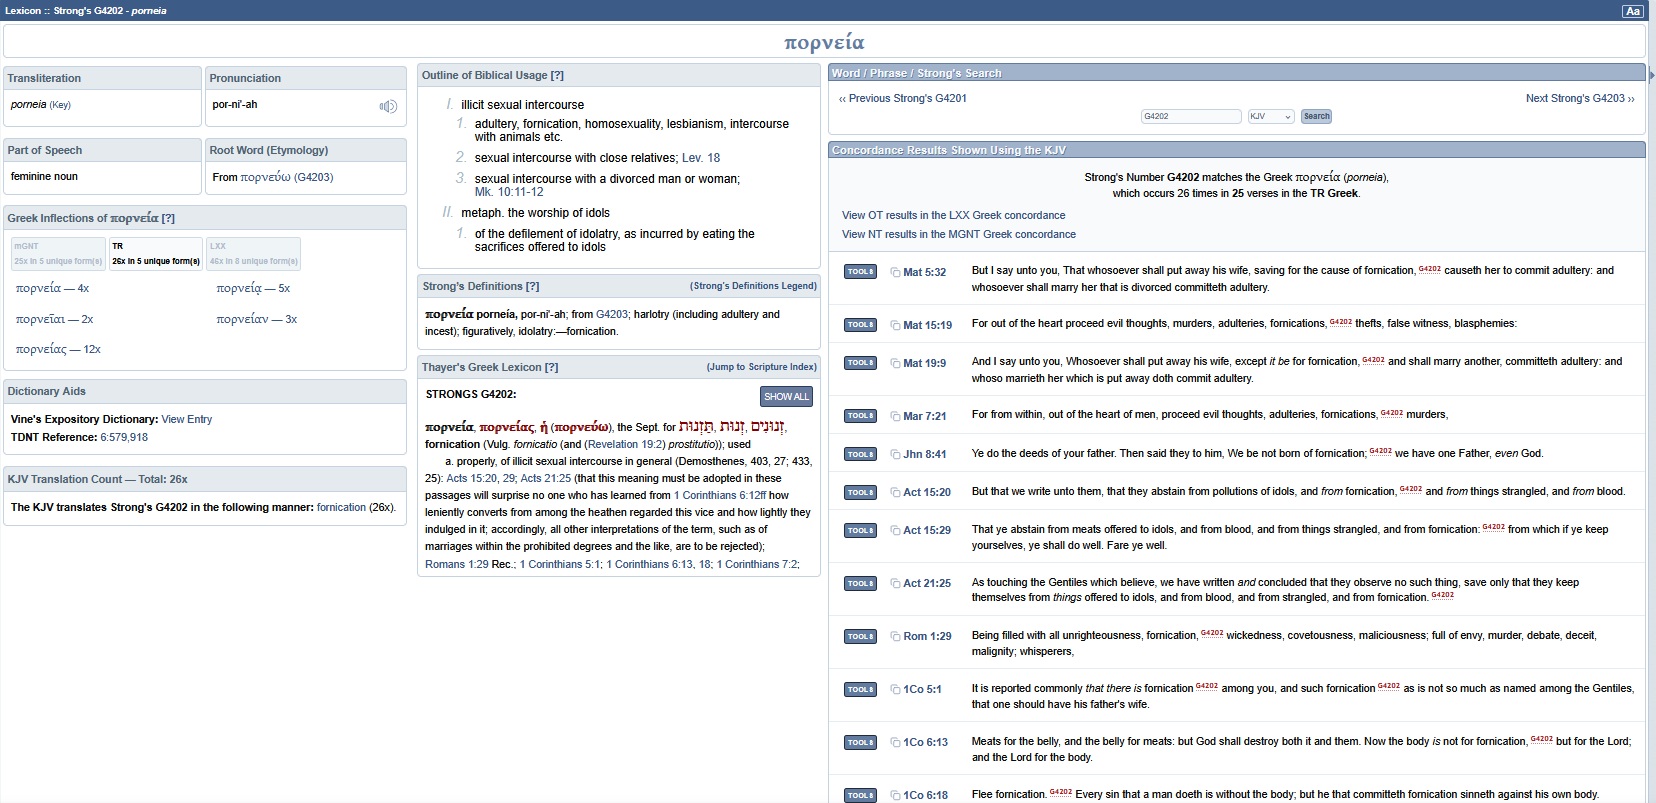Open help [?] for Strong's Definitions
Screen dimensions: 1656x803
point(533,286)
